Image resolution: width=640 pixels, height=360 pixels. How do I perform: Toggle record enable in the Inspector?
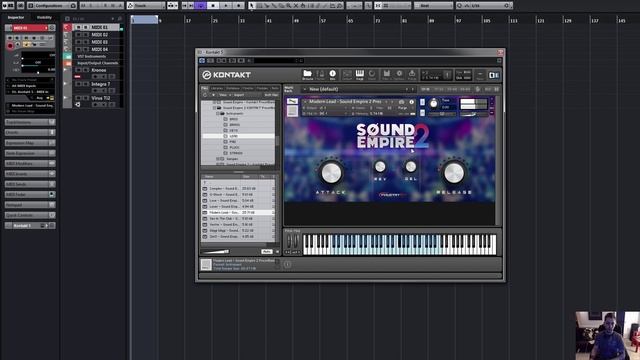[x=10, y=46]
